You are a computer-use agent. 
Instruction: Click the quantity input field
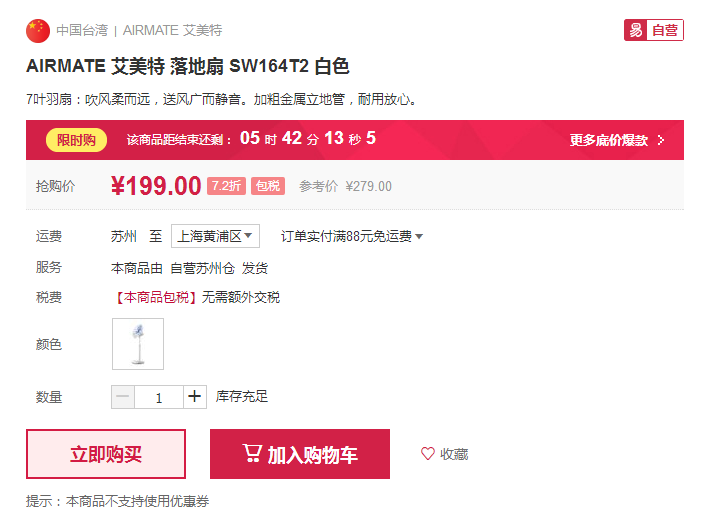pos(159,397)
